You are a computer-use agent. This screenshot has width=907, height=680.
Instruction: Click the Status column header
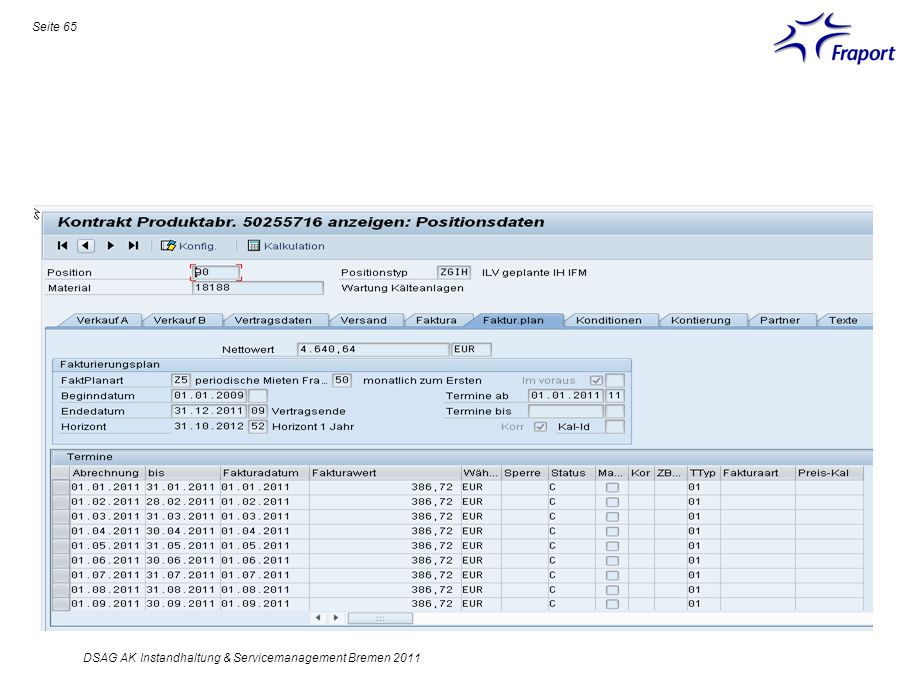click(x=572, y=473)
